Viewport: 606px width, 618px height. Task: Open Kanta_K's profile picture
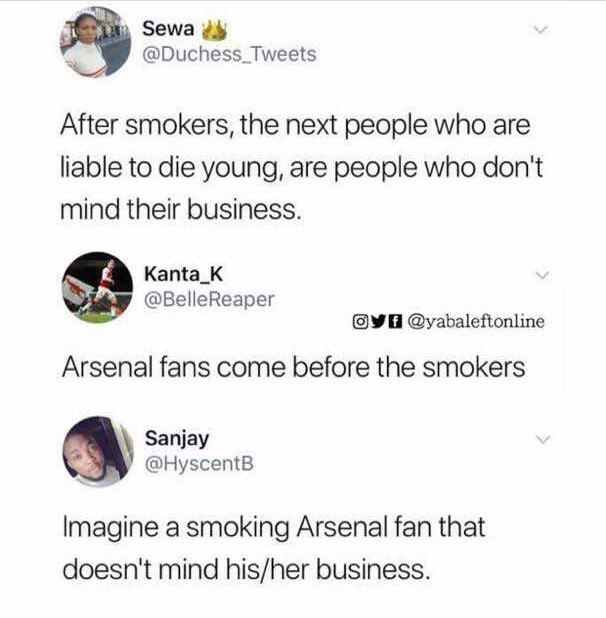pyautogui.click(x=97, y=287)
